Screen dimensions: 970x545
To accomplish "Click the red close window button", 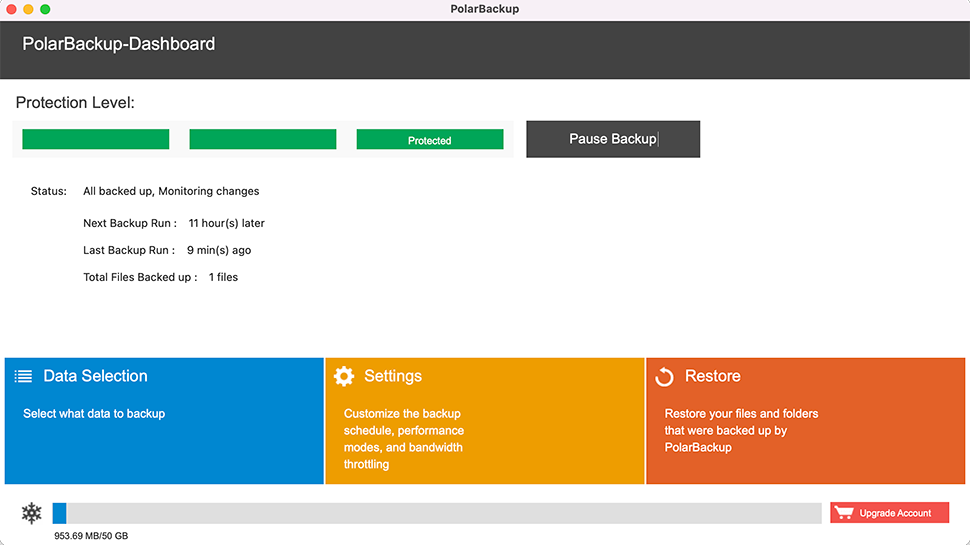I will pyautogui.click(x=11, y=9).
